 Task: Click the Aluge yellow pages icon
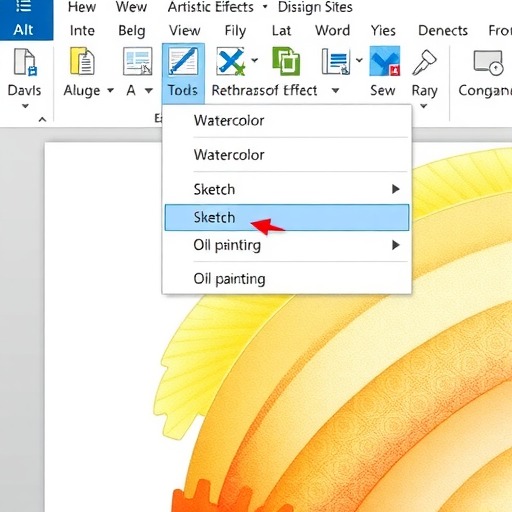tap(82, 61)
